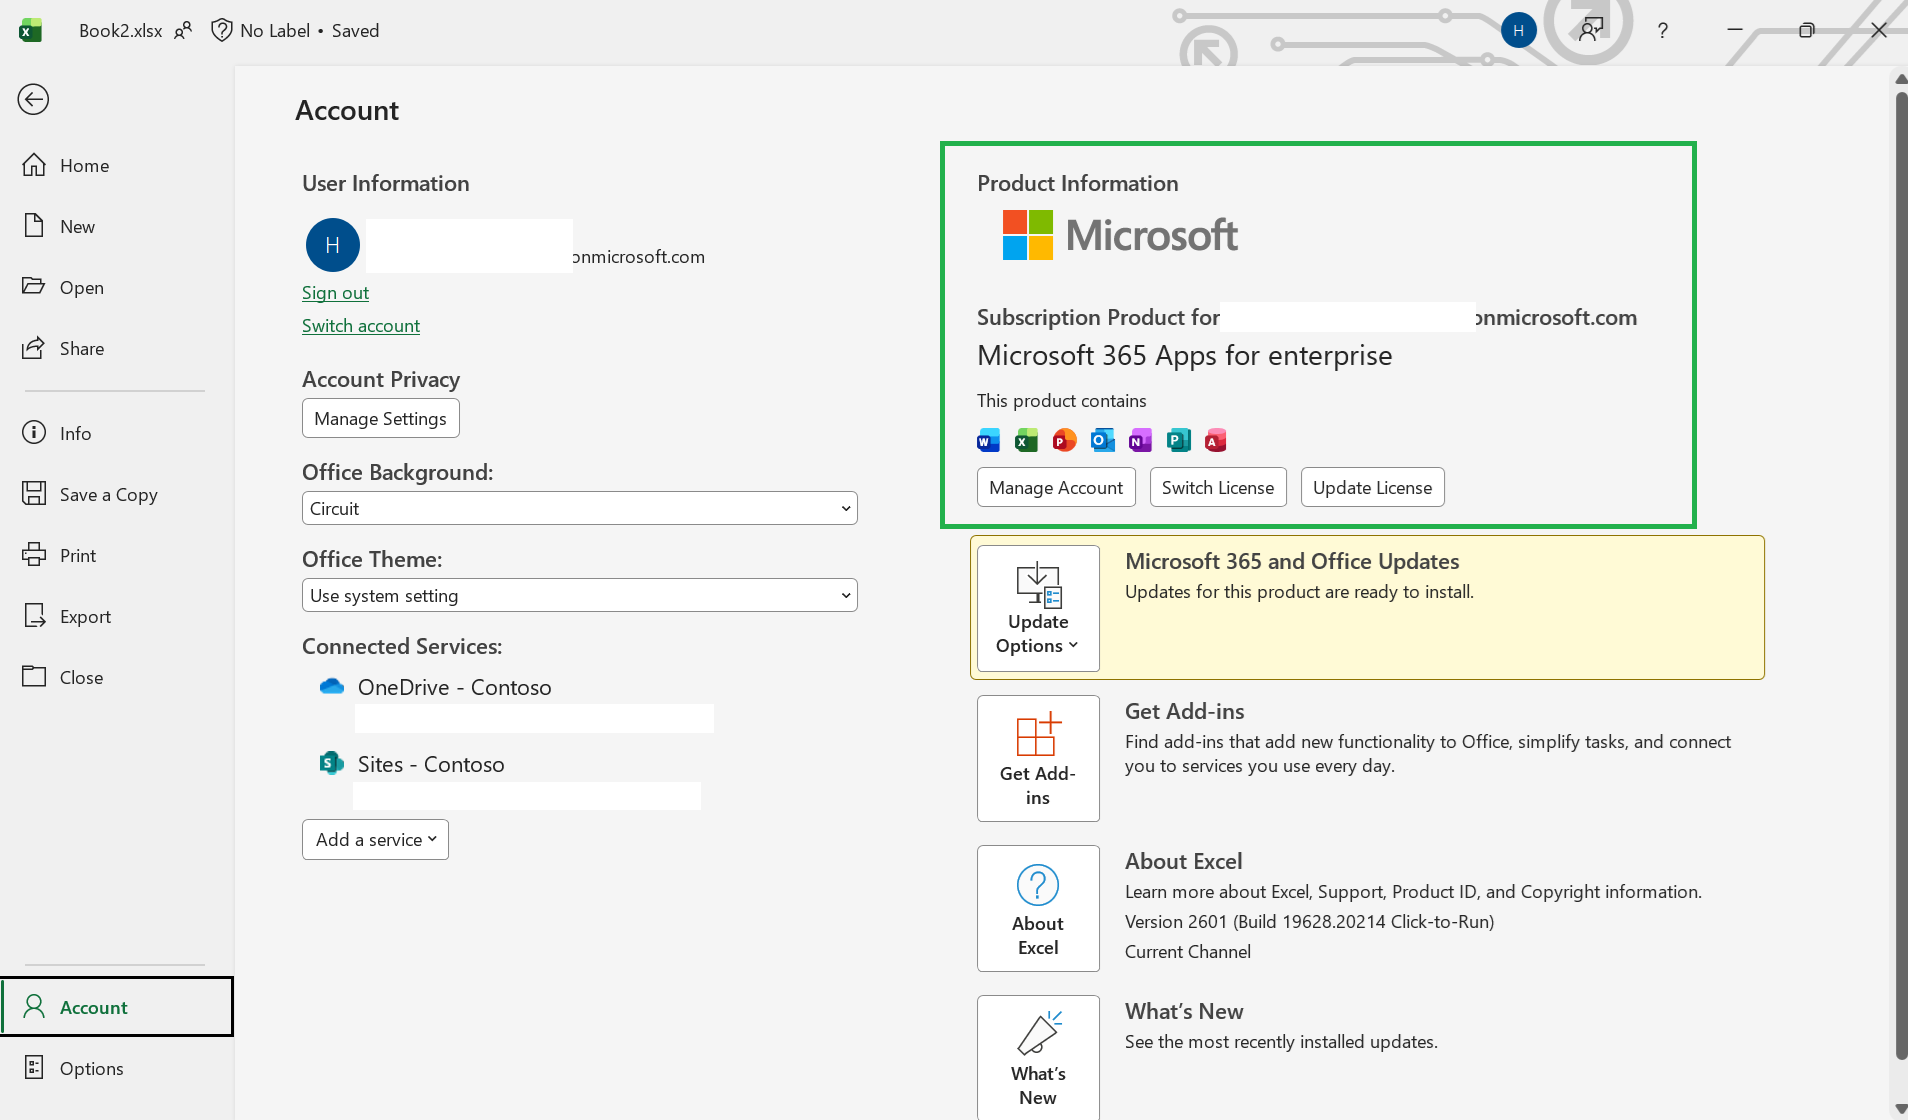The height and width of the screenshot is (1120, 1908).
Task: Click the large H avatar under User Information
Action: coord(333,245)
